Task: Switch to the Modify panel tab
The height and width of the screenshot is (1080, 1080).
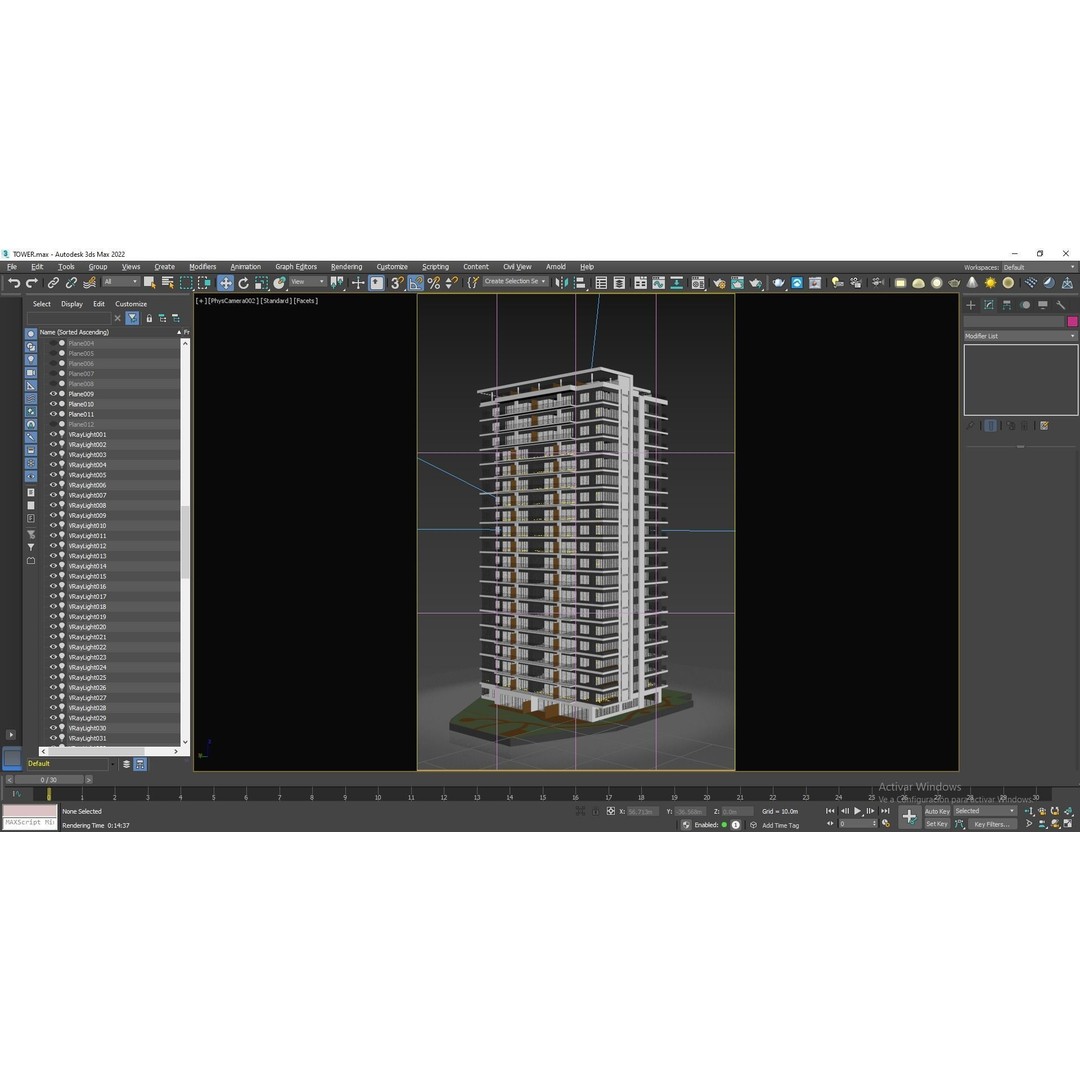Action: point(989,305)
